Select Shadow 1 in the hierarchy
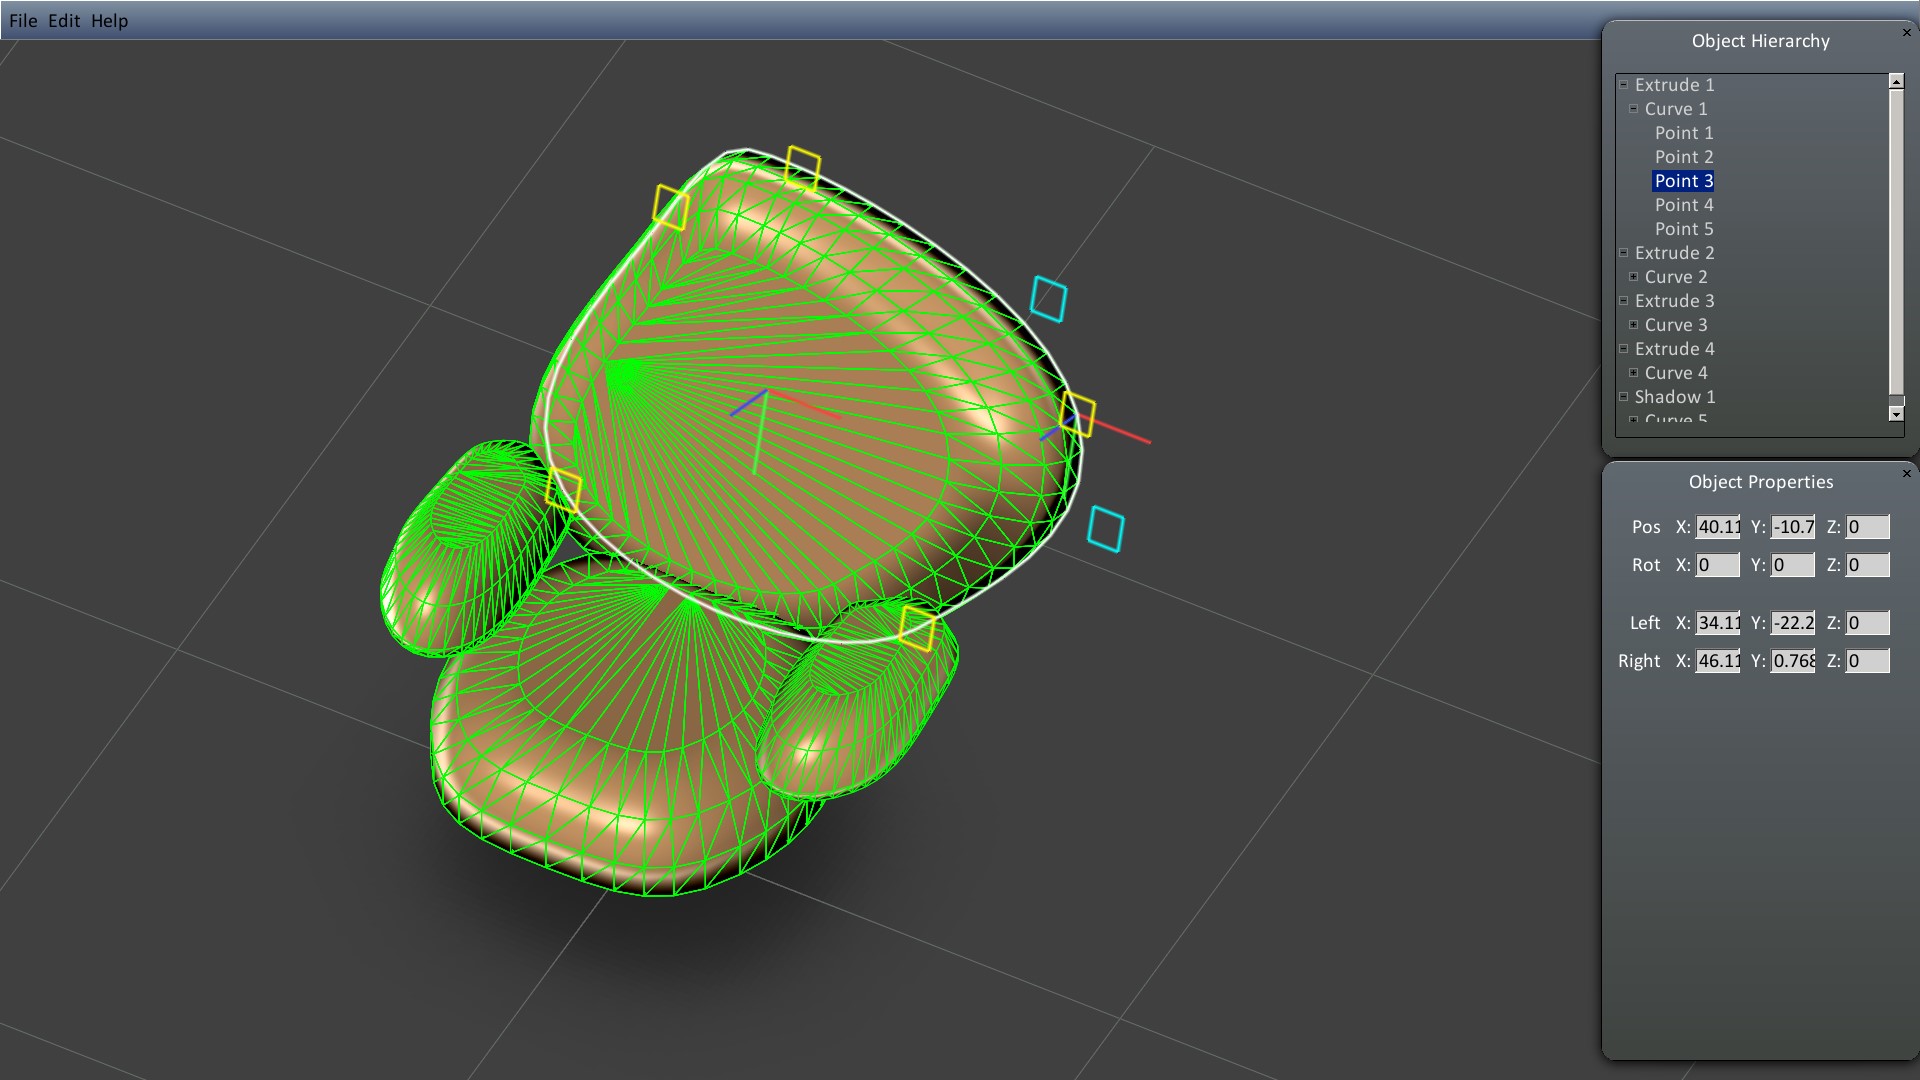 1674,397
